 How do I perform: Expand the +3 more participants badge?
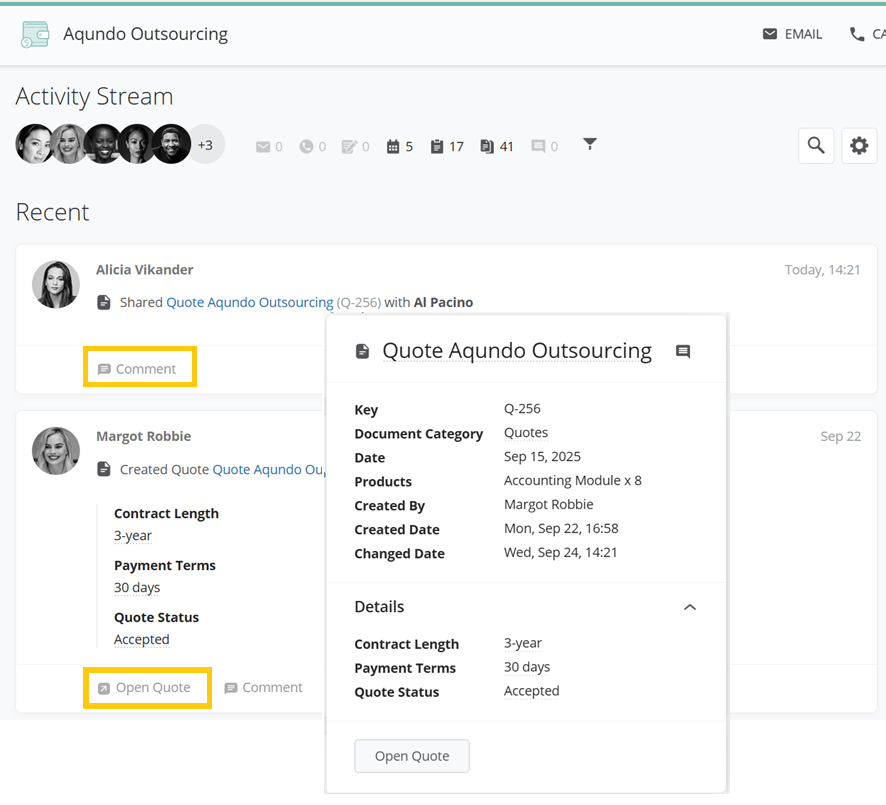coord(205,145)
